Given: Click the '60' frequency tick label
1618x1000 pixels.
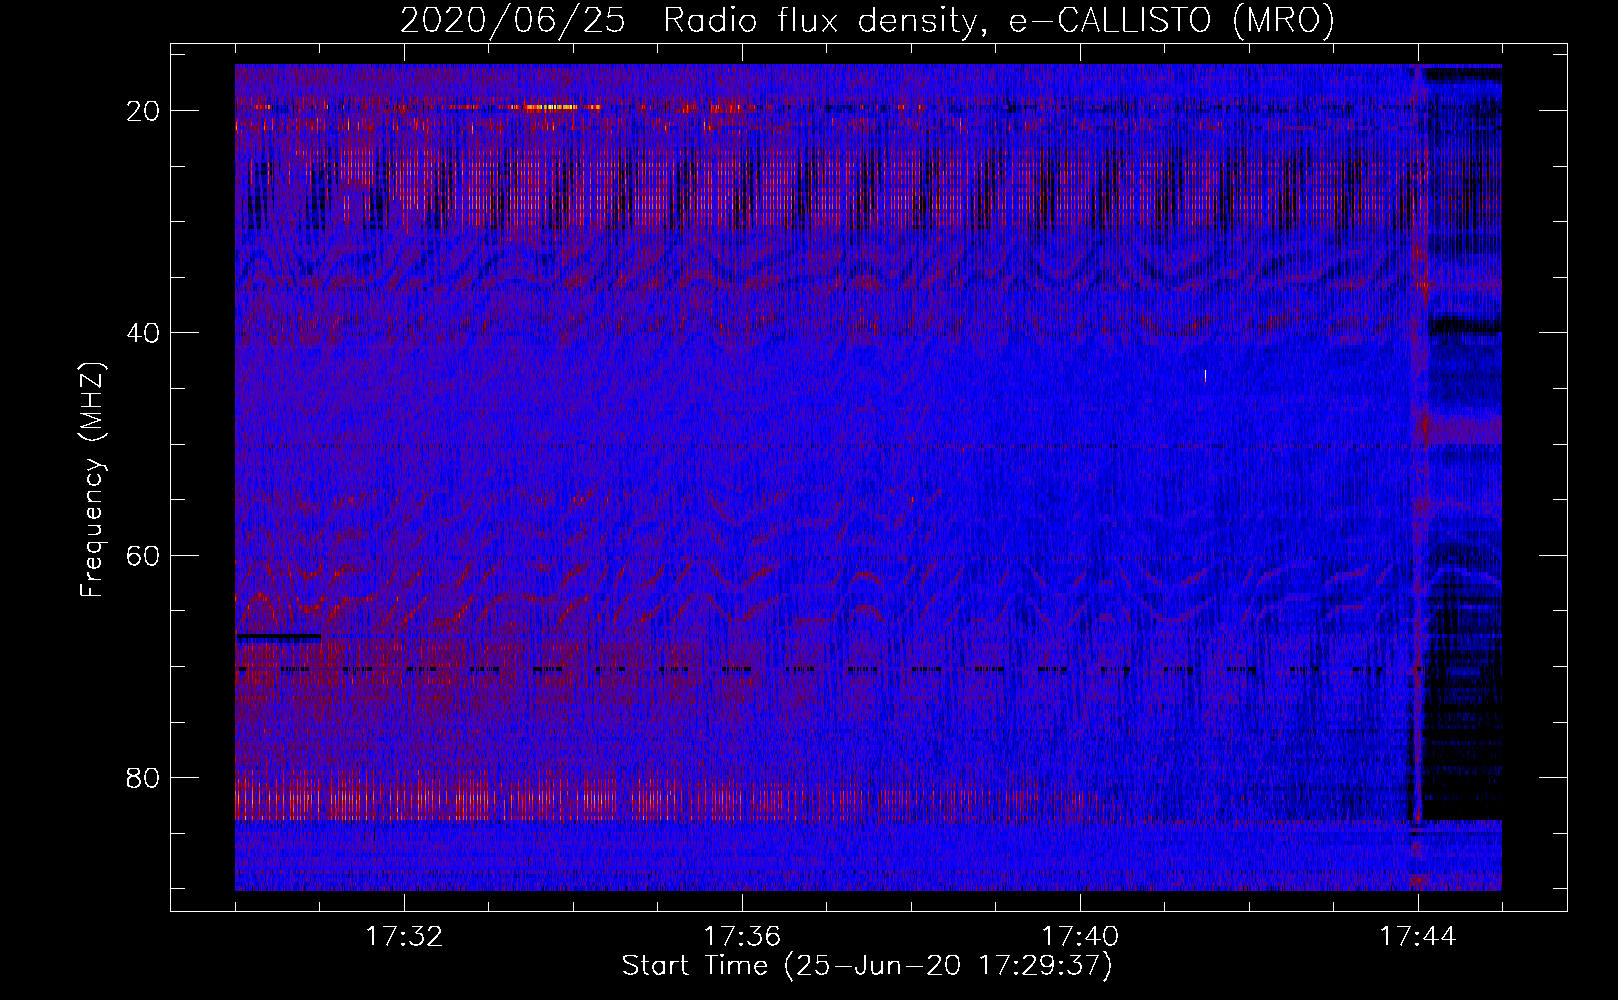Looking at the screenshot, I should click(144, 556).
